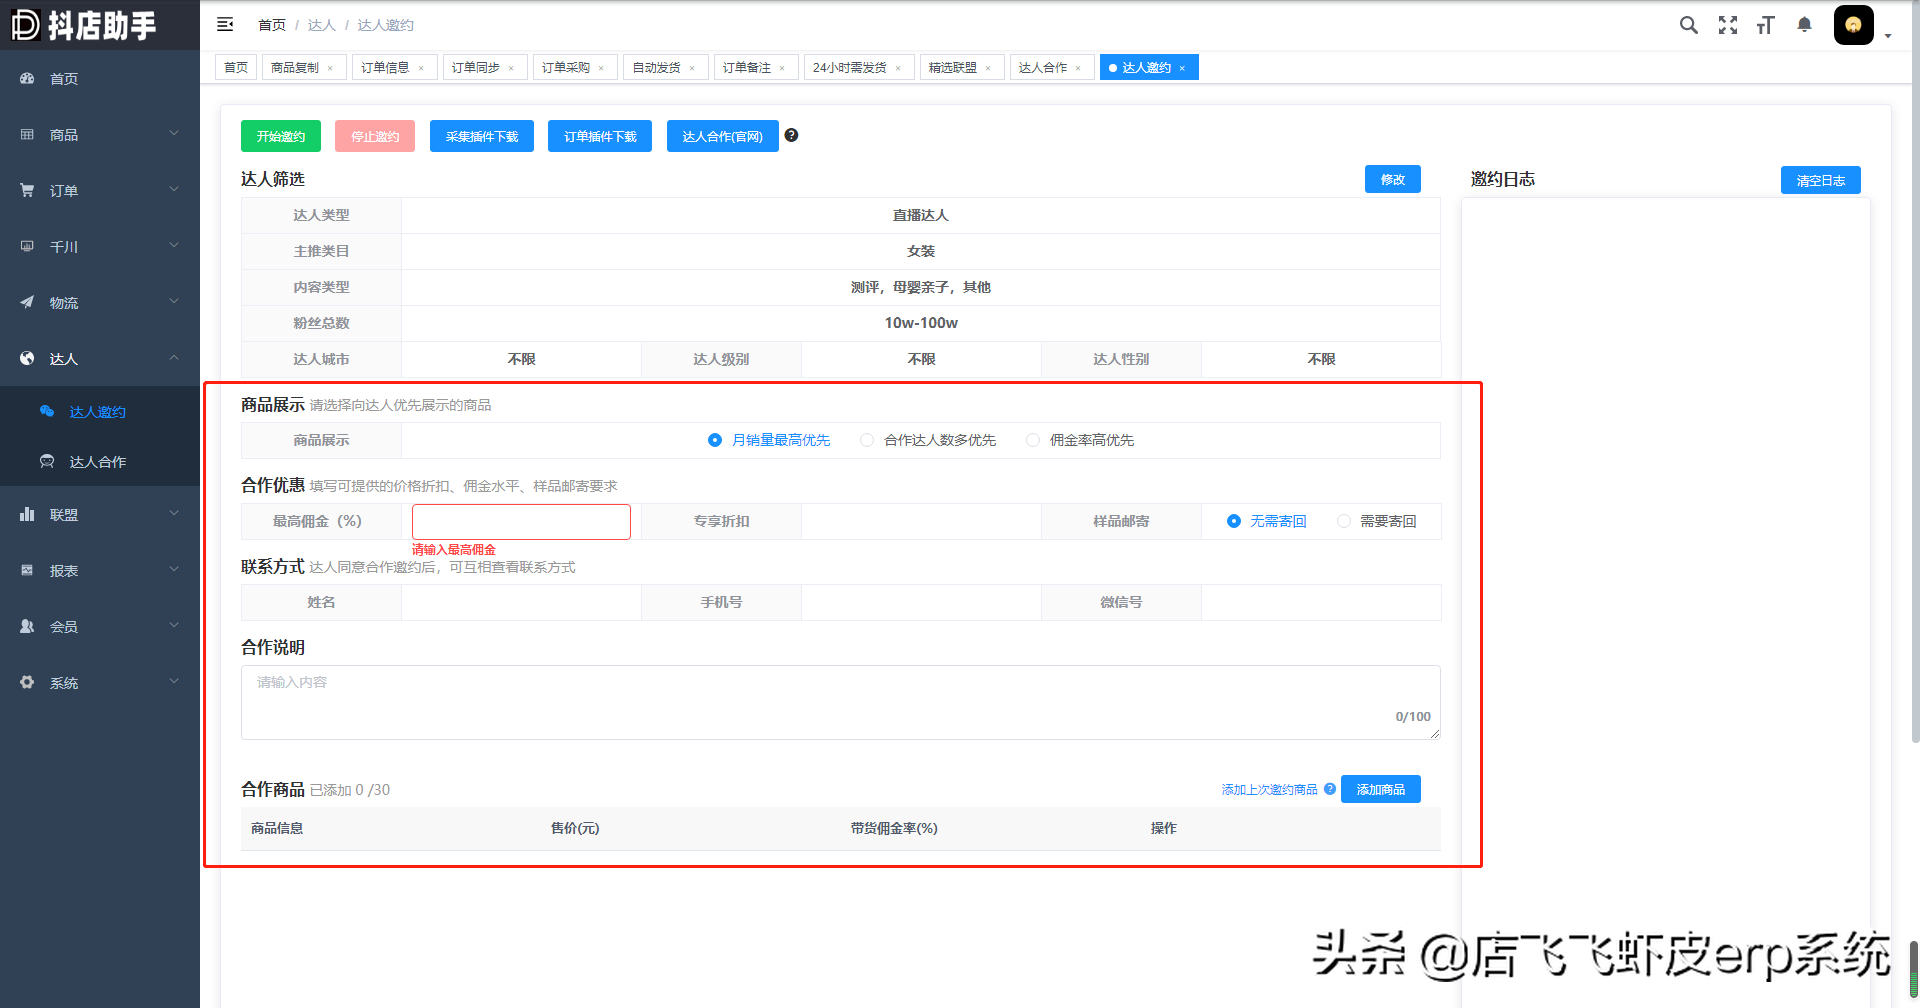This screenshot has width=1920, height=1008.
Task: Close the 订单信息 tab
Action: click(421, 68)
